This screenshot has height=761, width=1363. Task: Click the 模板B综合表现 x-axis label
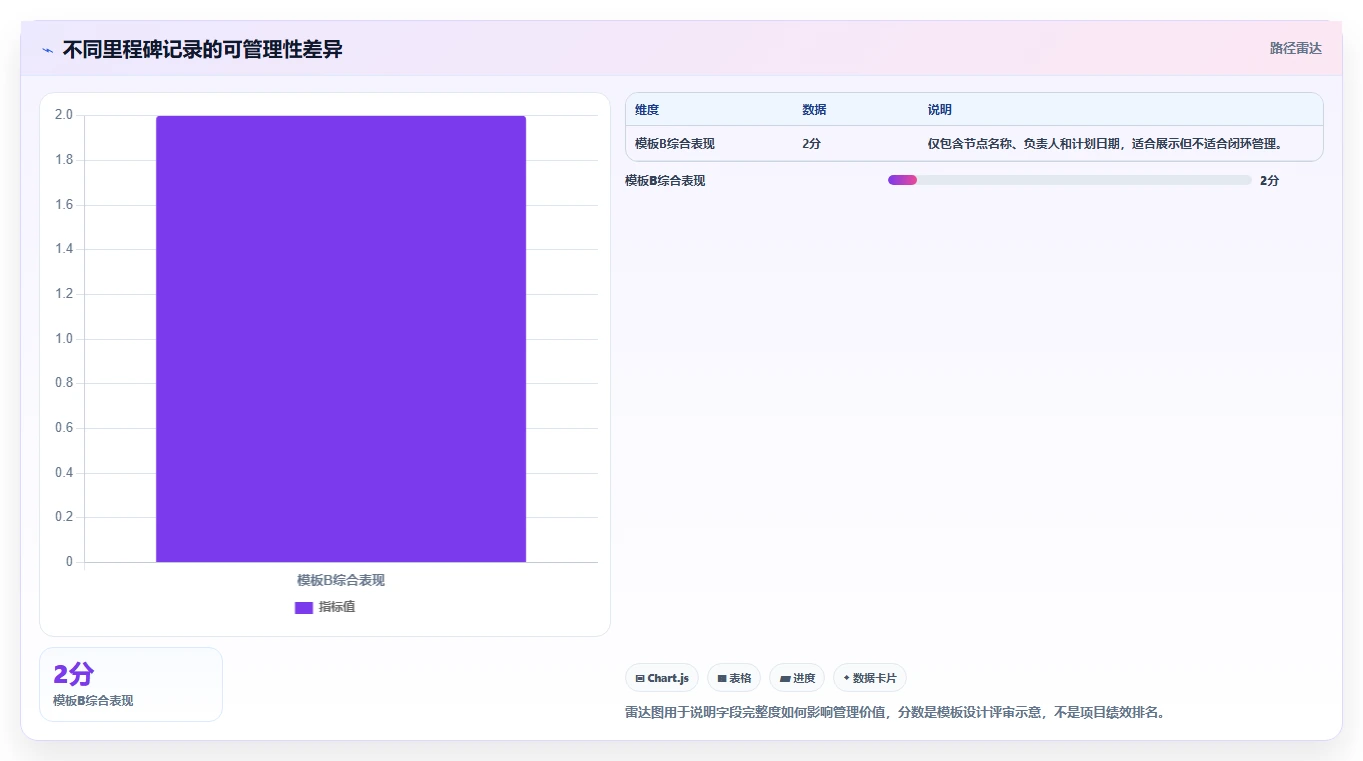341,580
